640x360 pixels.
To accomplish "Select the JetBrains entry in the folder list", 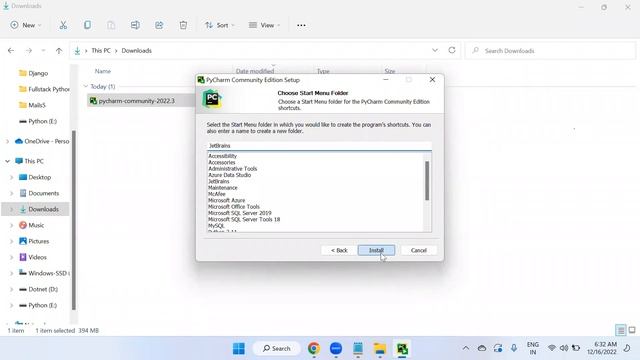I will 219,181.
